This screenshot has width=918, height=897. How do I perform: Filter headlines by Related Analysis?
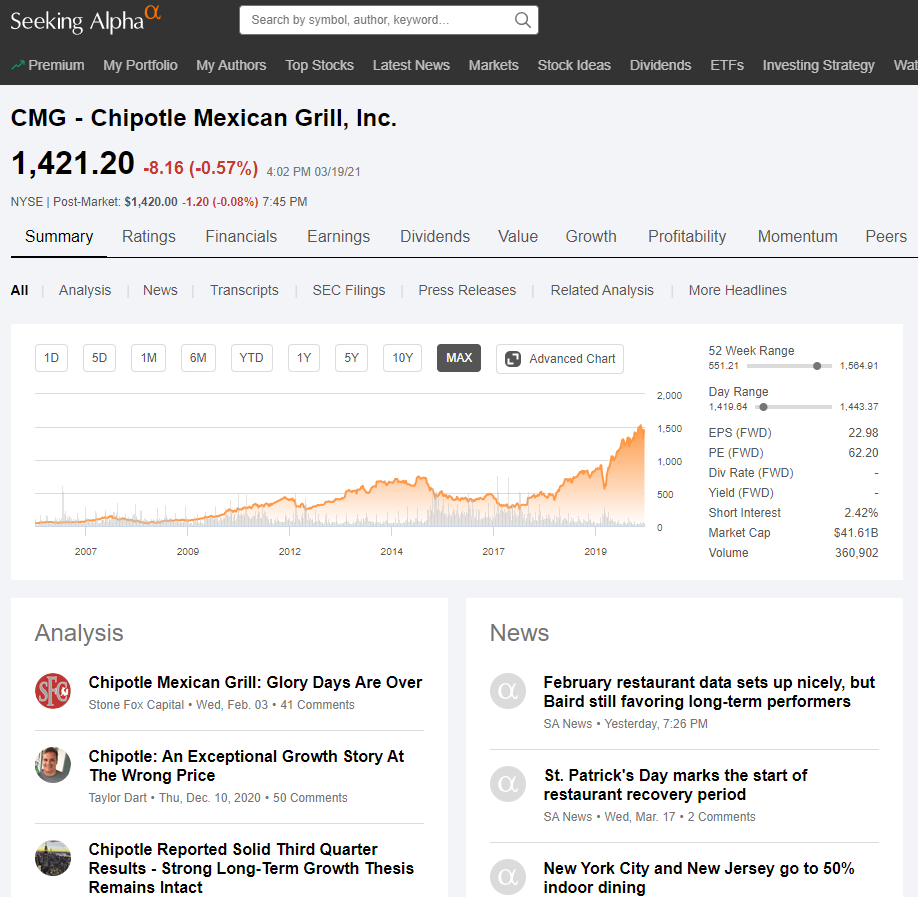602,290
